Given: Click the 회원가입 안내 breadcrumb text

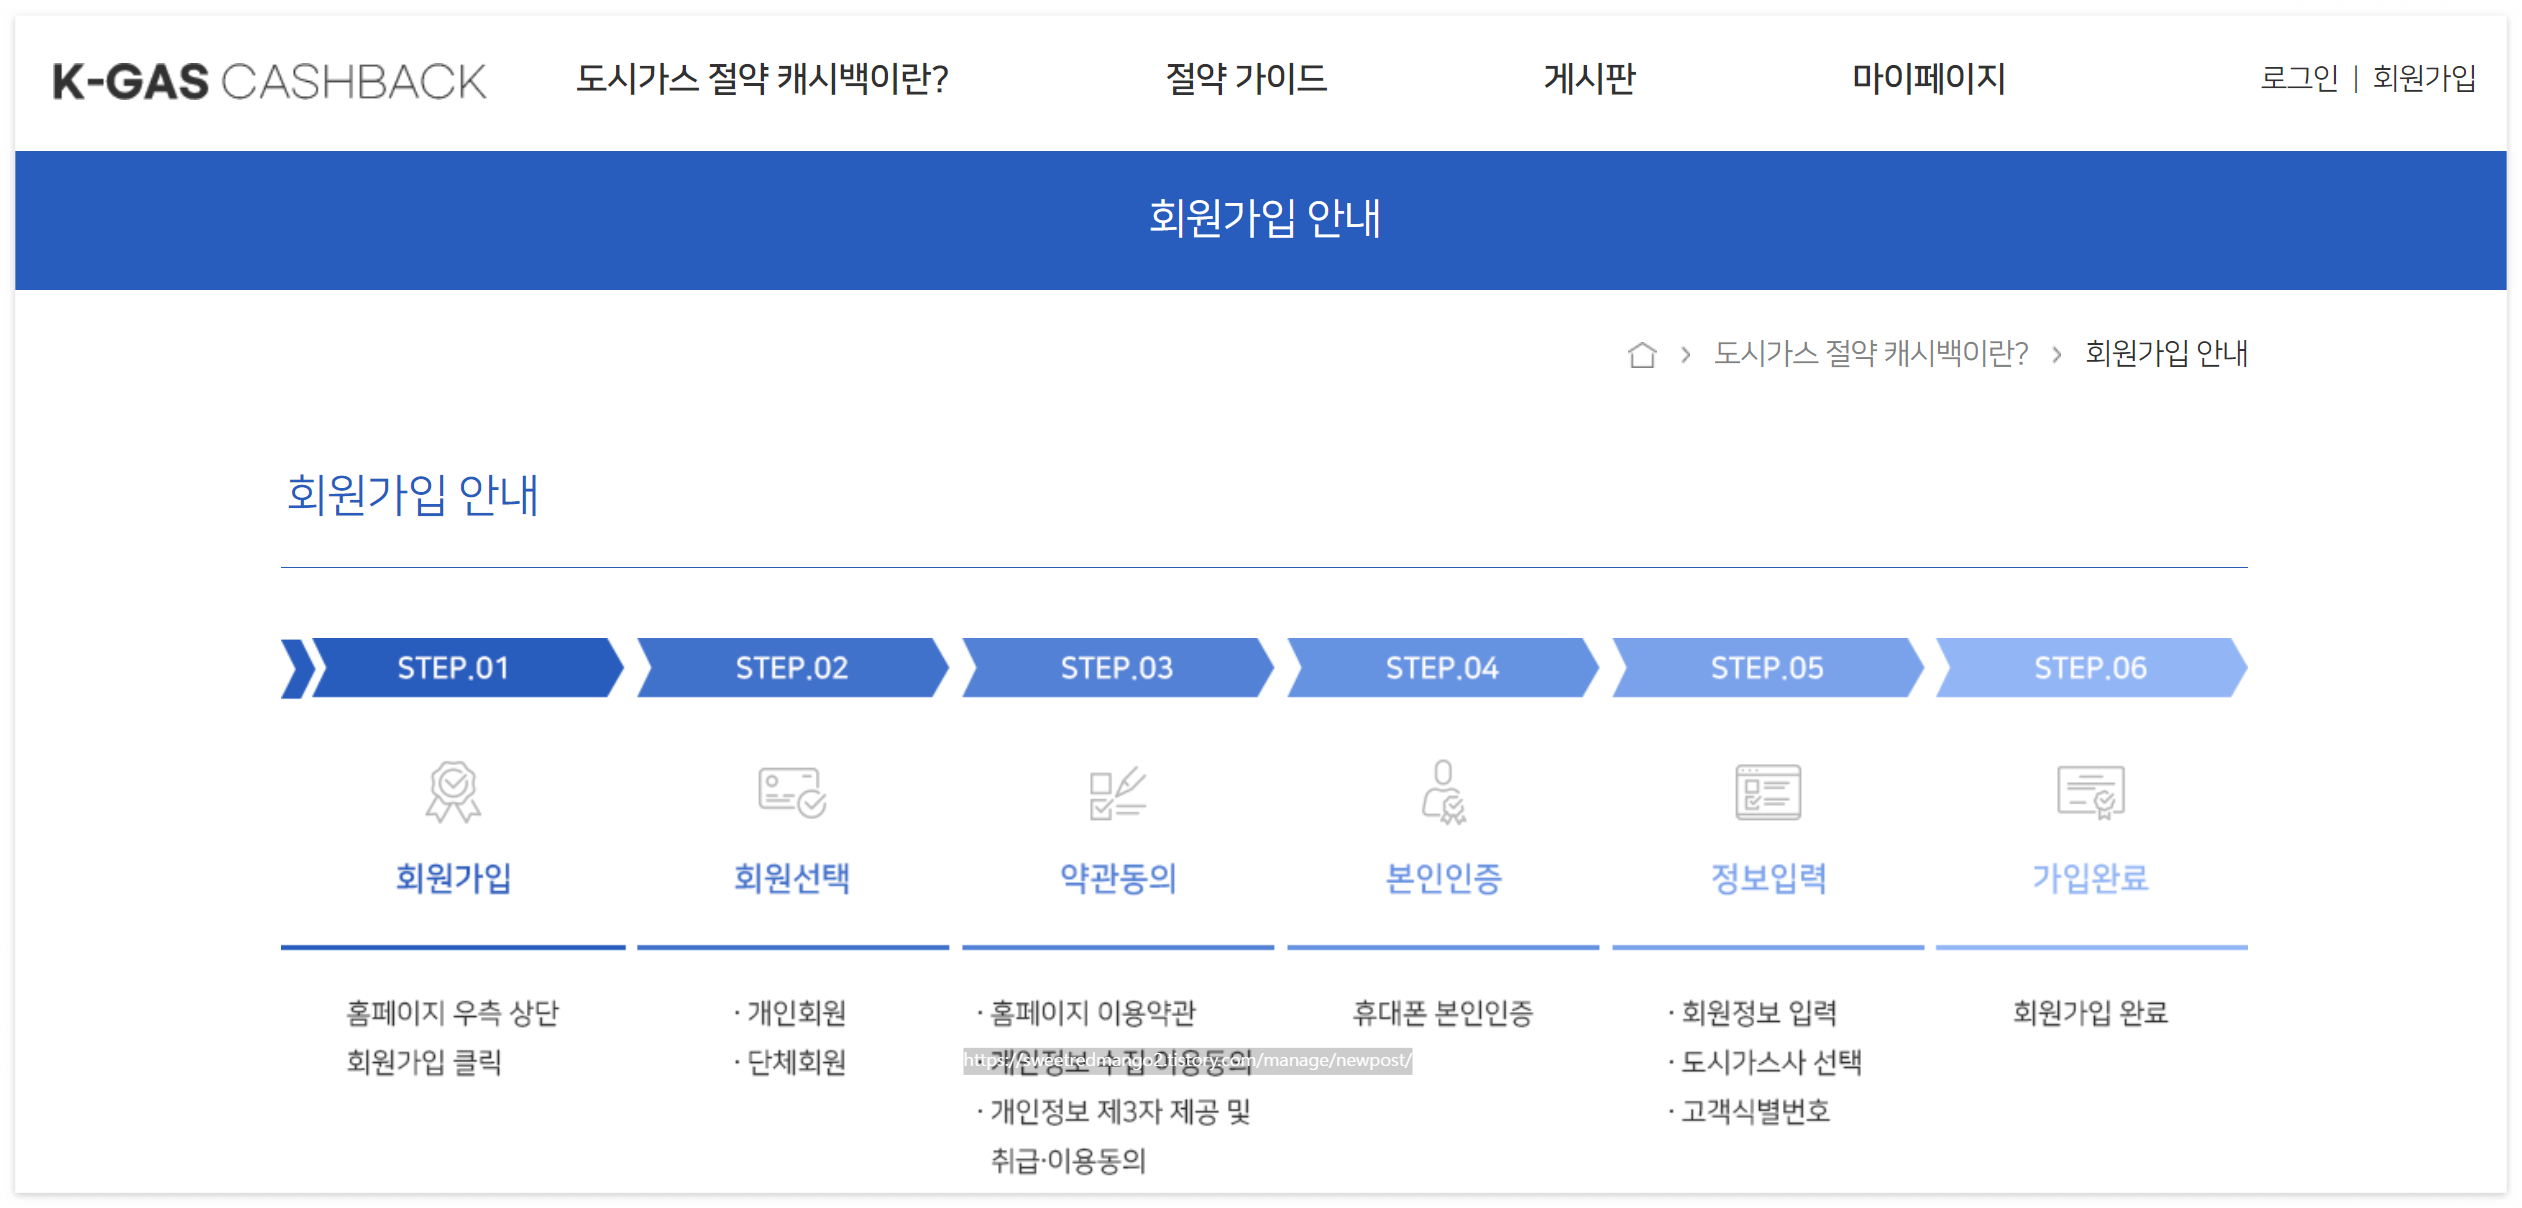Looking at the screenshot, I should coord(2165,354).
